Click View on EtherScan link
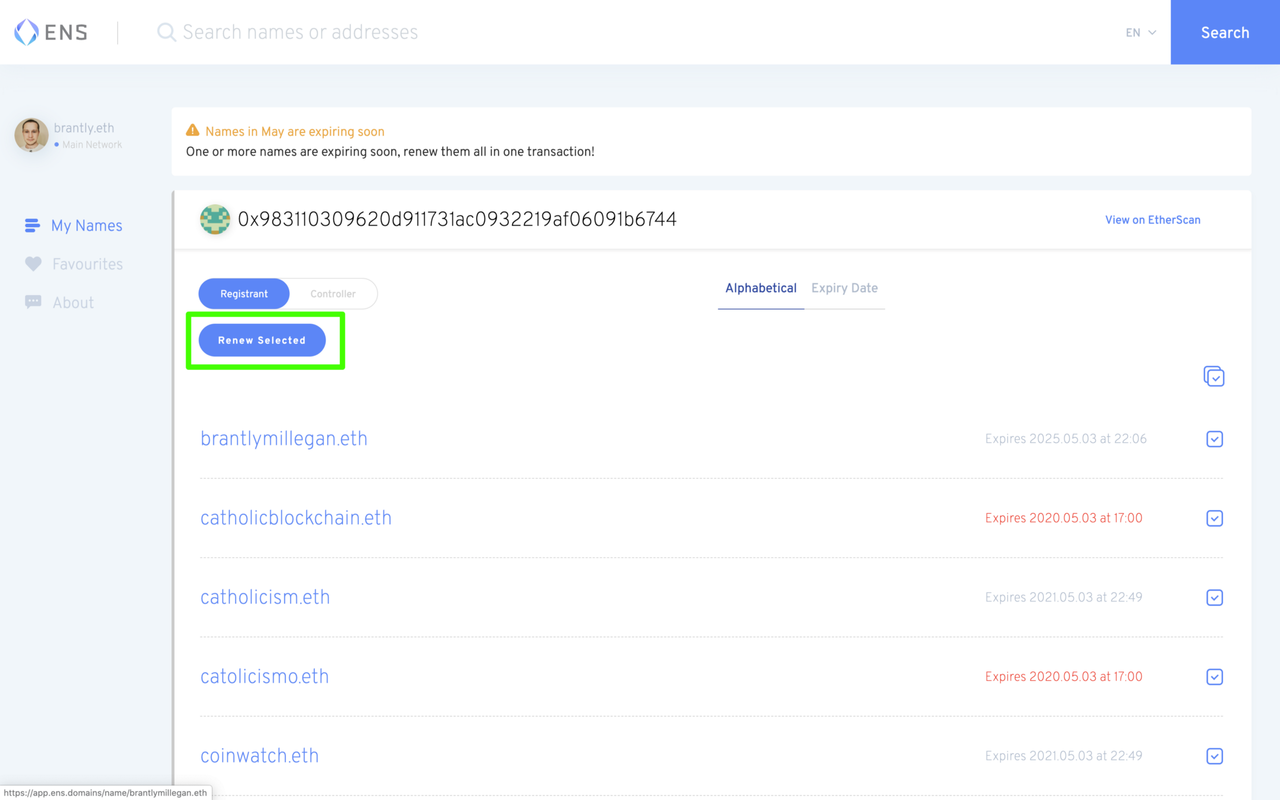The width and height of the screenshot is (1280, 800). point(1153,220)
